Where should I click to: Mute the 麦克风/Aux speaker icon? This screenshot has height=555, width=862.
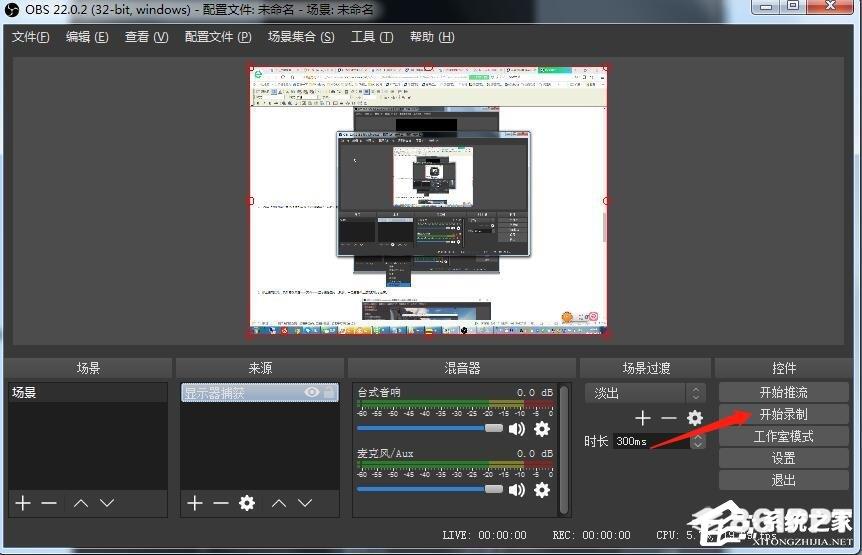pos(517,490)
